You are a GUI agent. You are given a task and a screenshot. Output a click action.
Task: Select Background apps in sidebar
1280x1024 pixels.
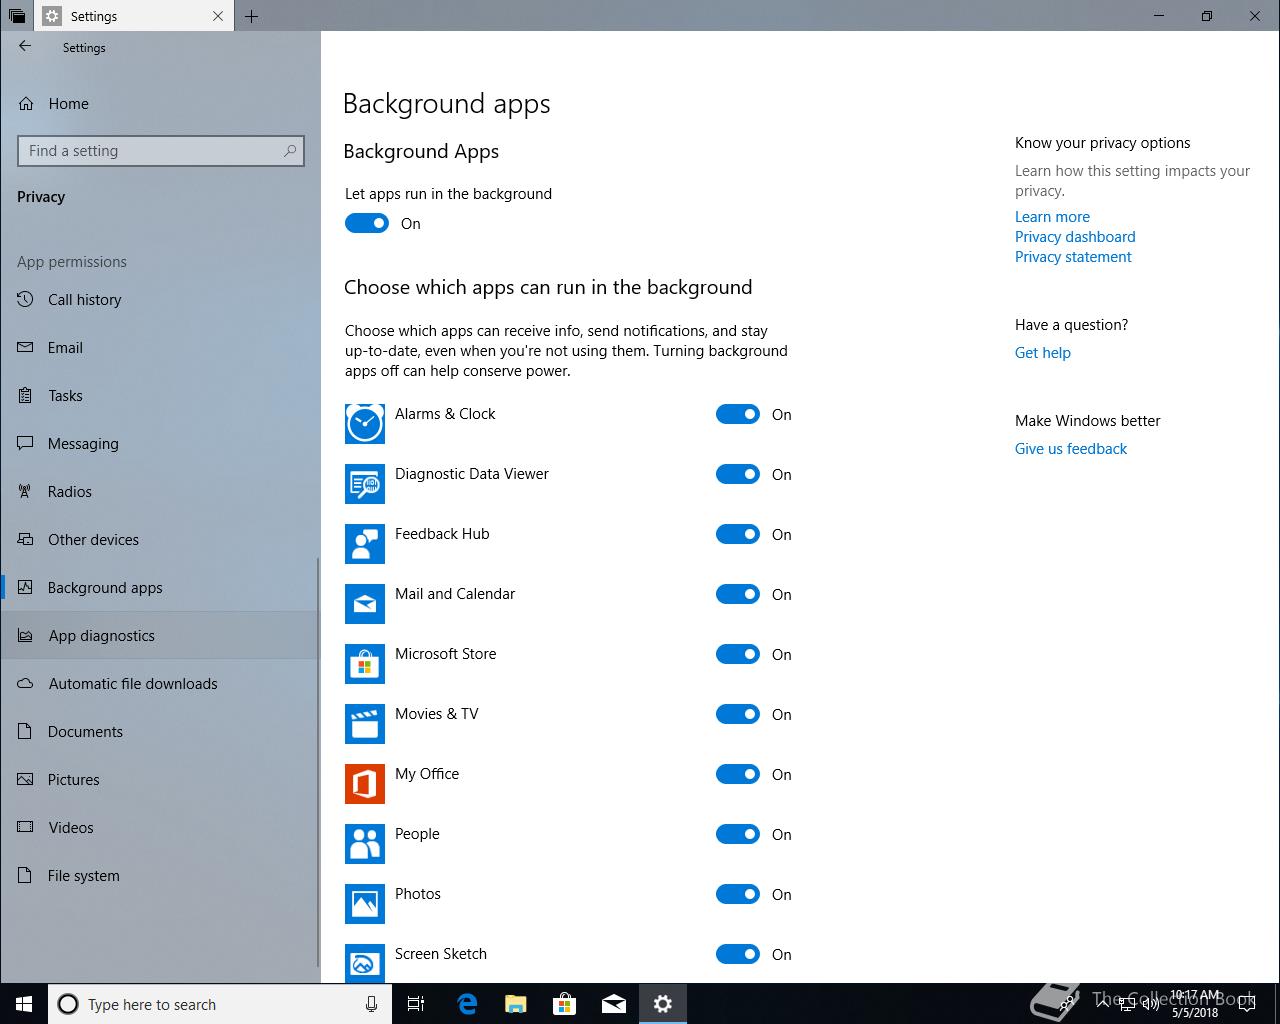coord(160,587)
